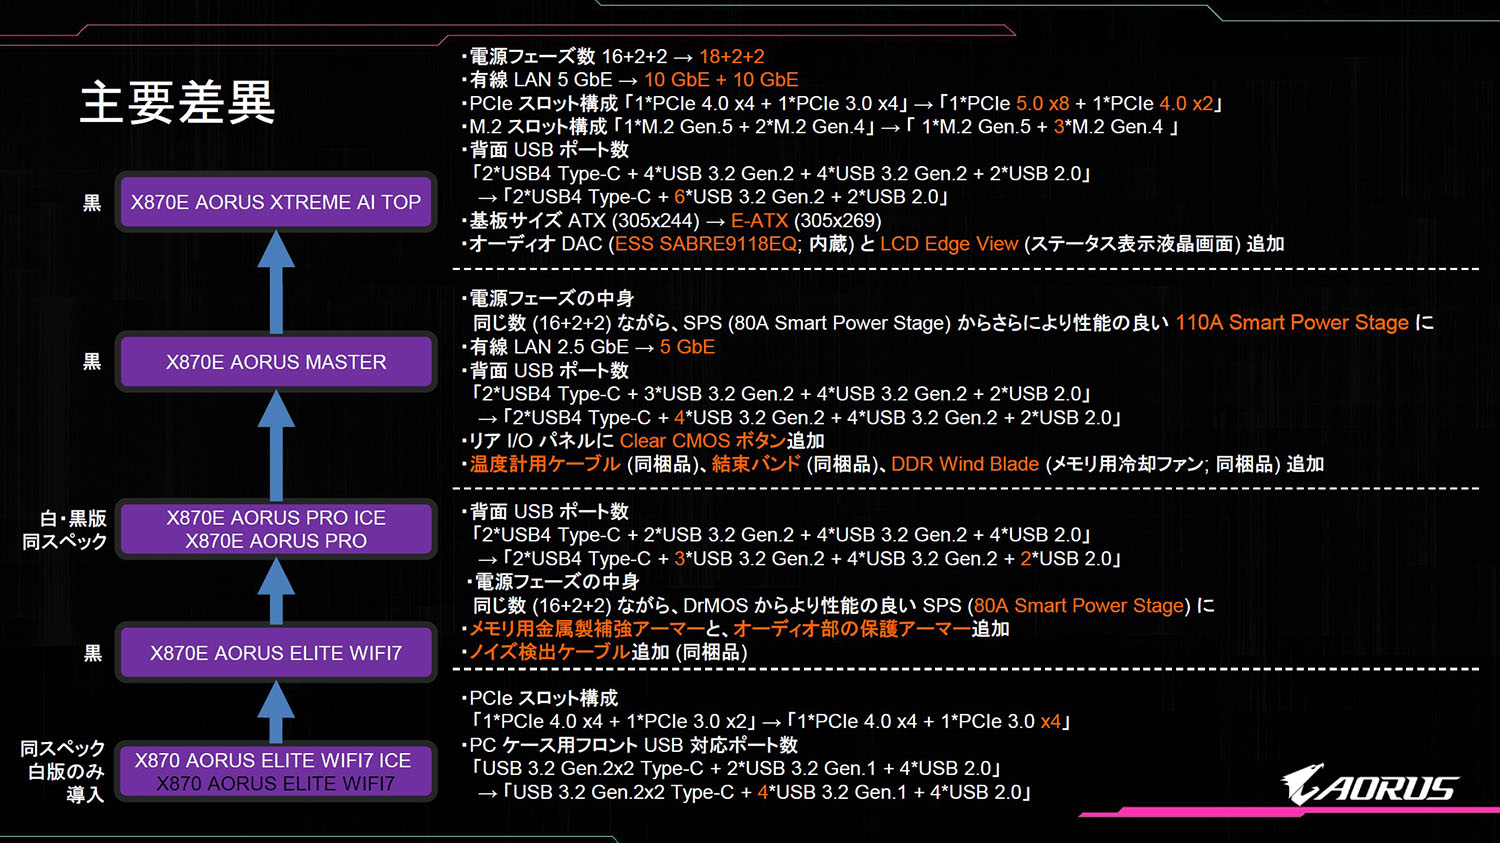Click the LCD Edge View text
Screen dimensions: 1500x843
[949, 244]
